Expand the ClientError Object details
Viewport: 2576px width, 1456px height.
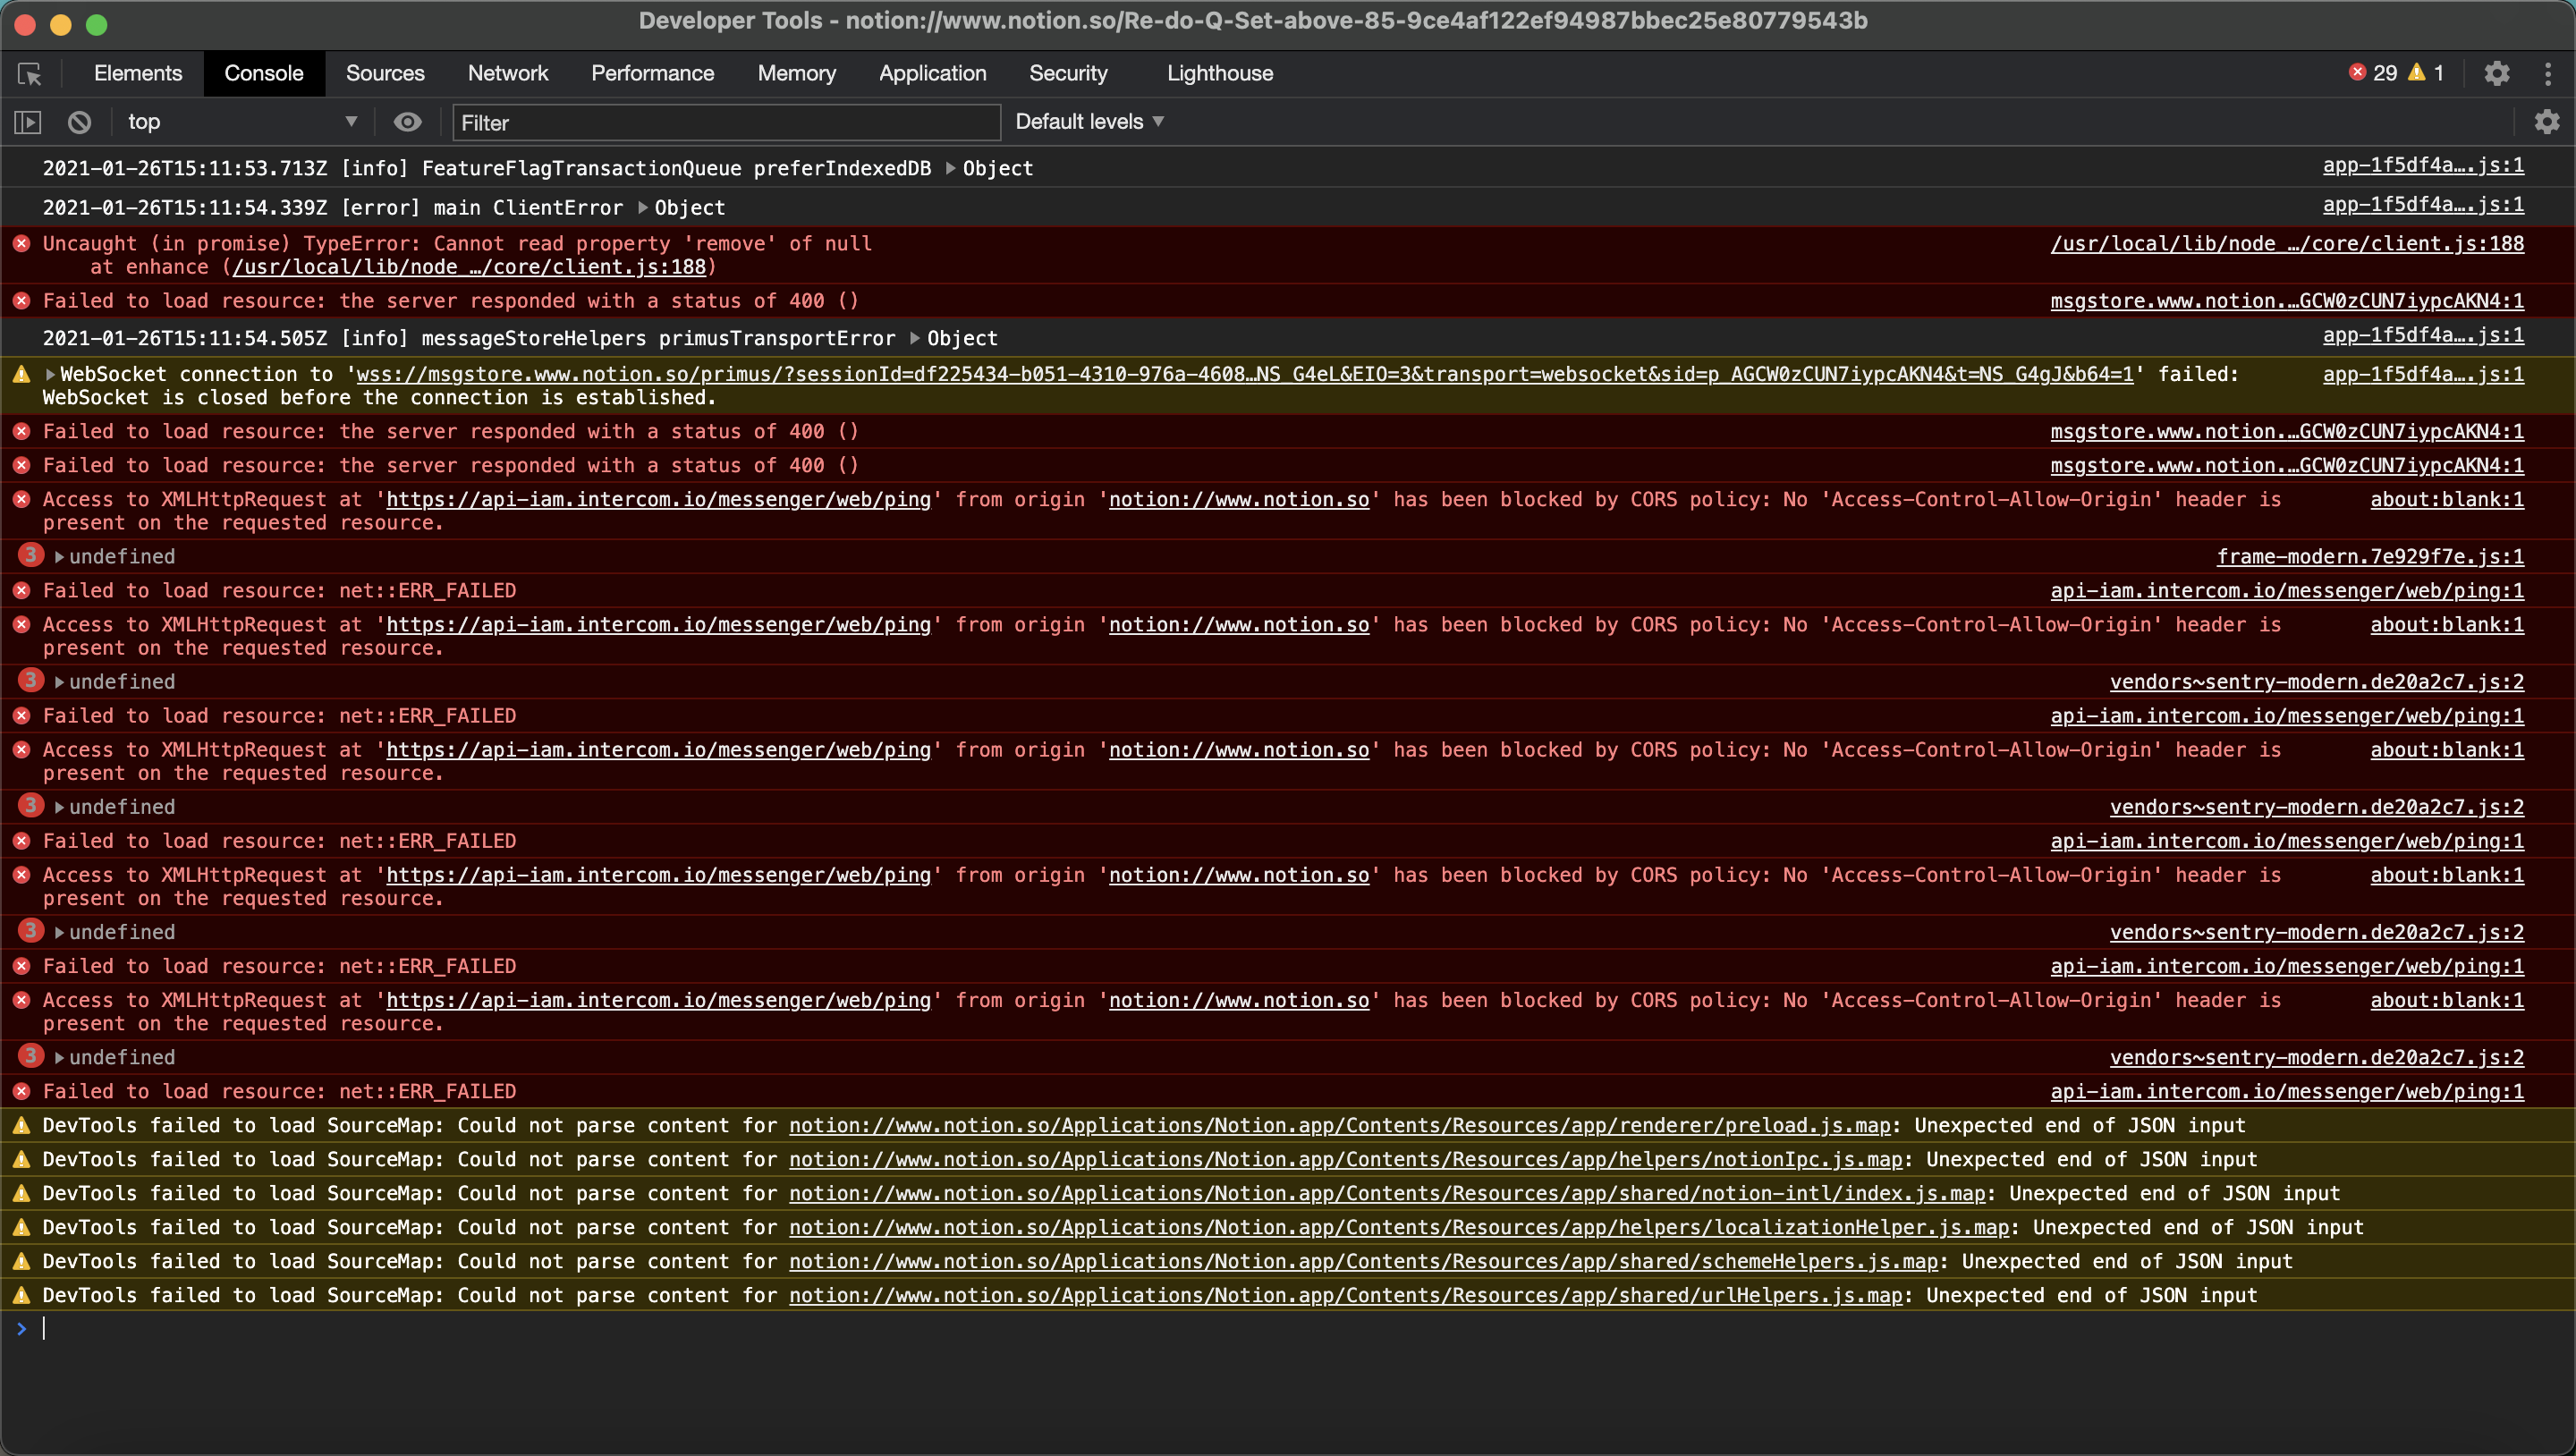pyautogui.click(x=644, y=207)
